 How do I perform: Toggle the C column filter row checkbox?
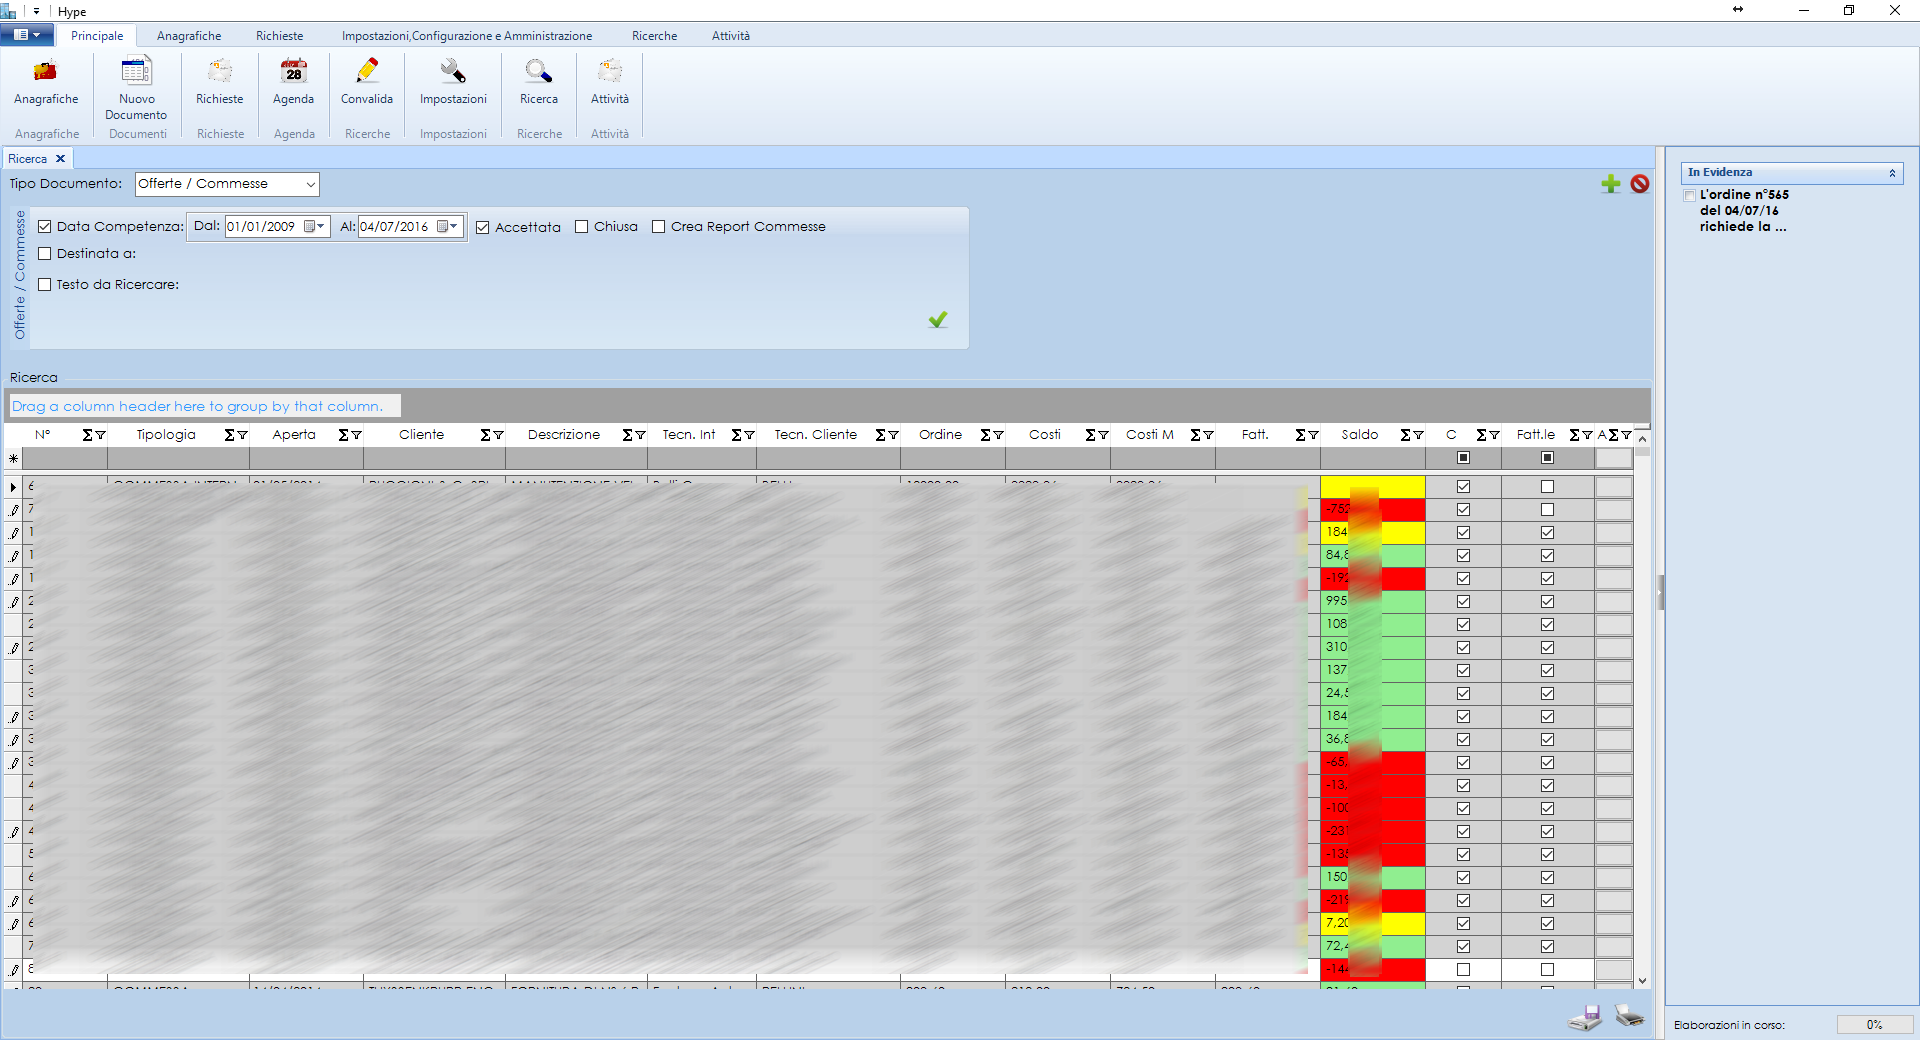coord(1463,458)
